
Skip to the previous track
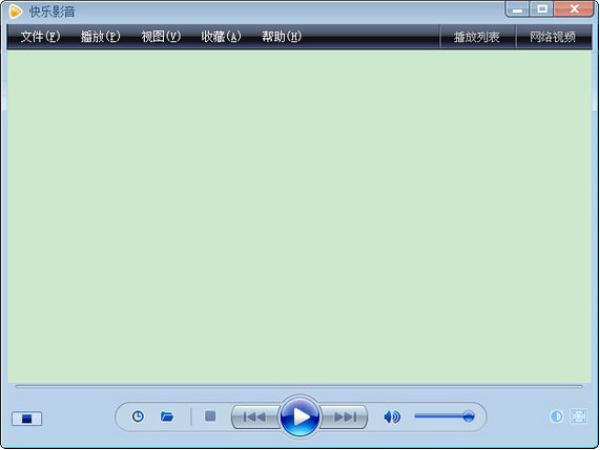(255, 417)
